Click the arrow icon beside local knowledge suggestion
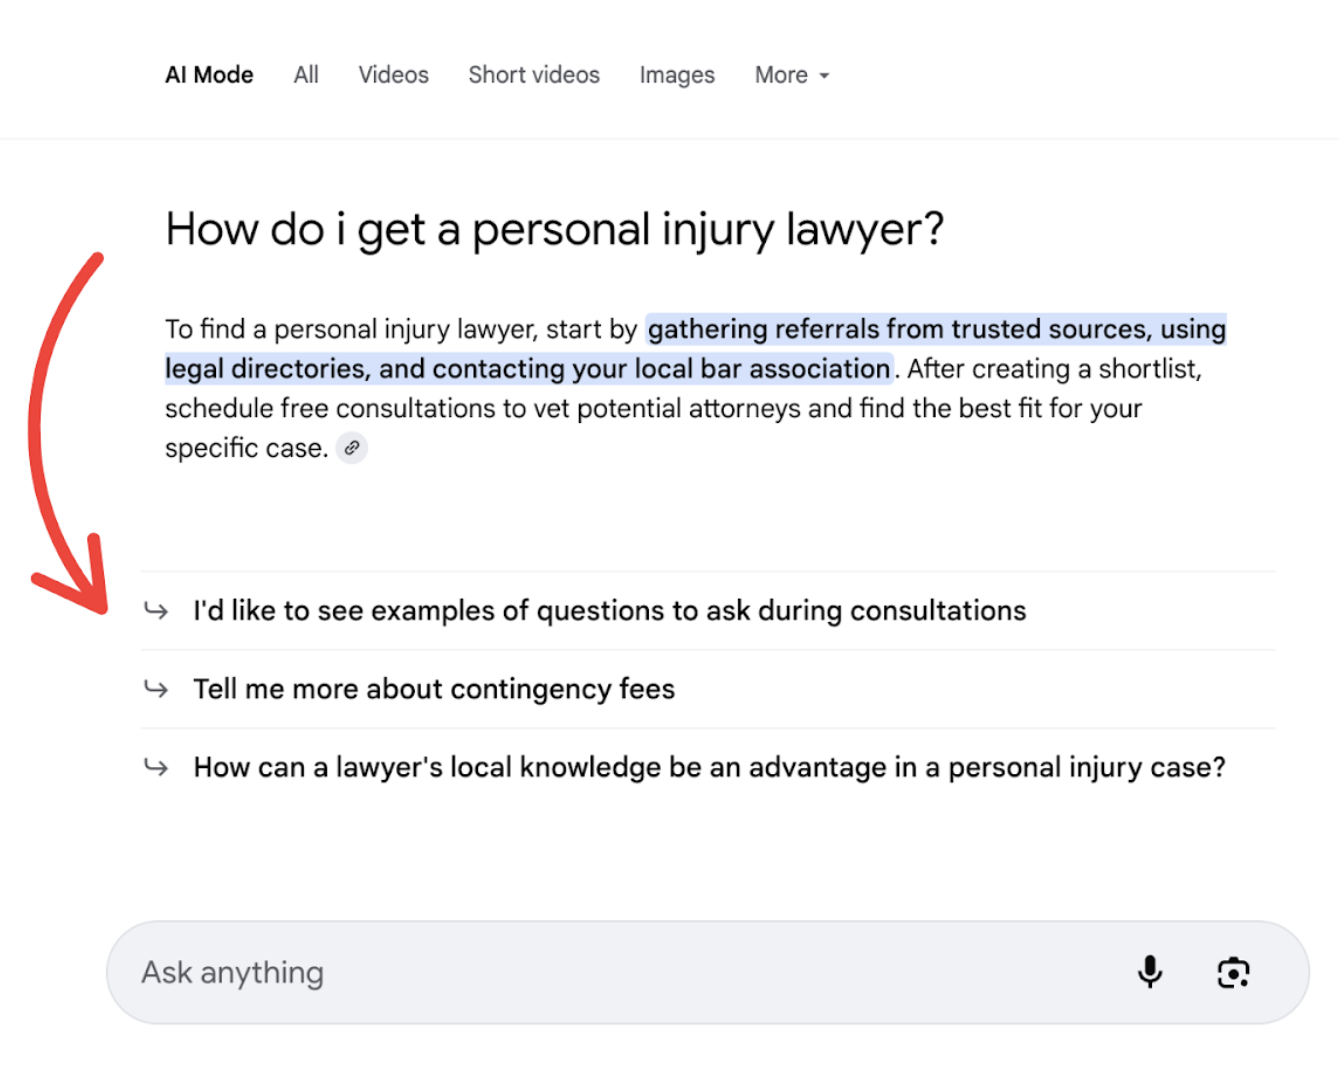The image size is (1338, 1080). [x=156, y=767]
